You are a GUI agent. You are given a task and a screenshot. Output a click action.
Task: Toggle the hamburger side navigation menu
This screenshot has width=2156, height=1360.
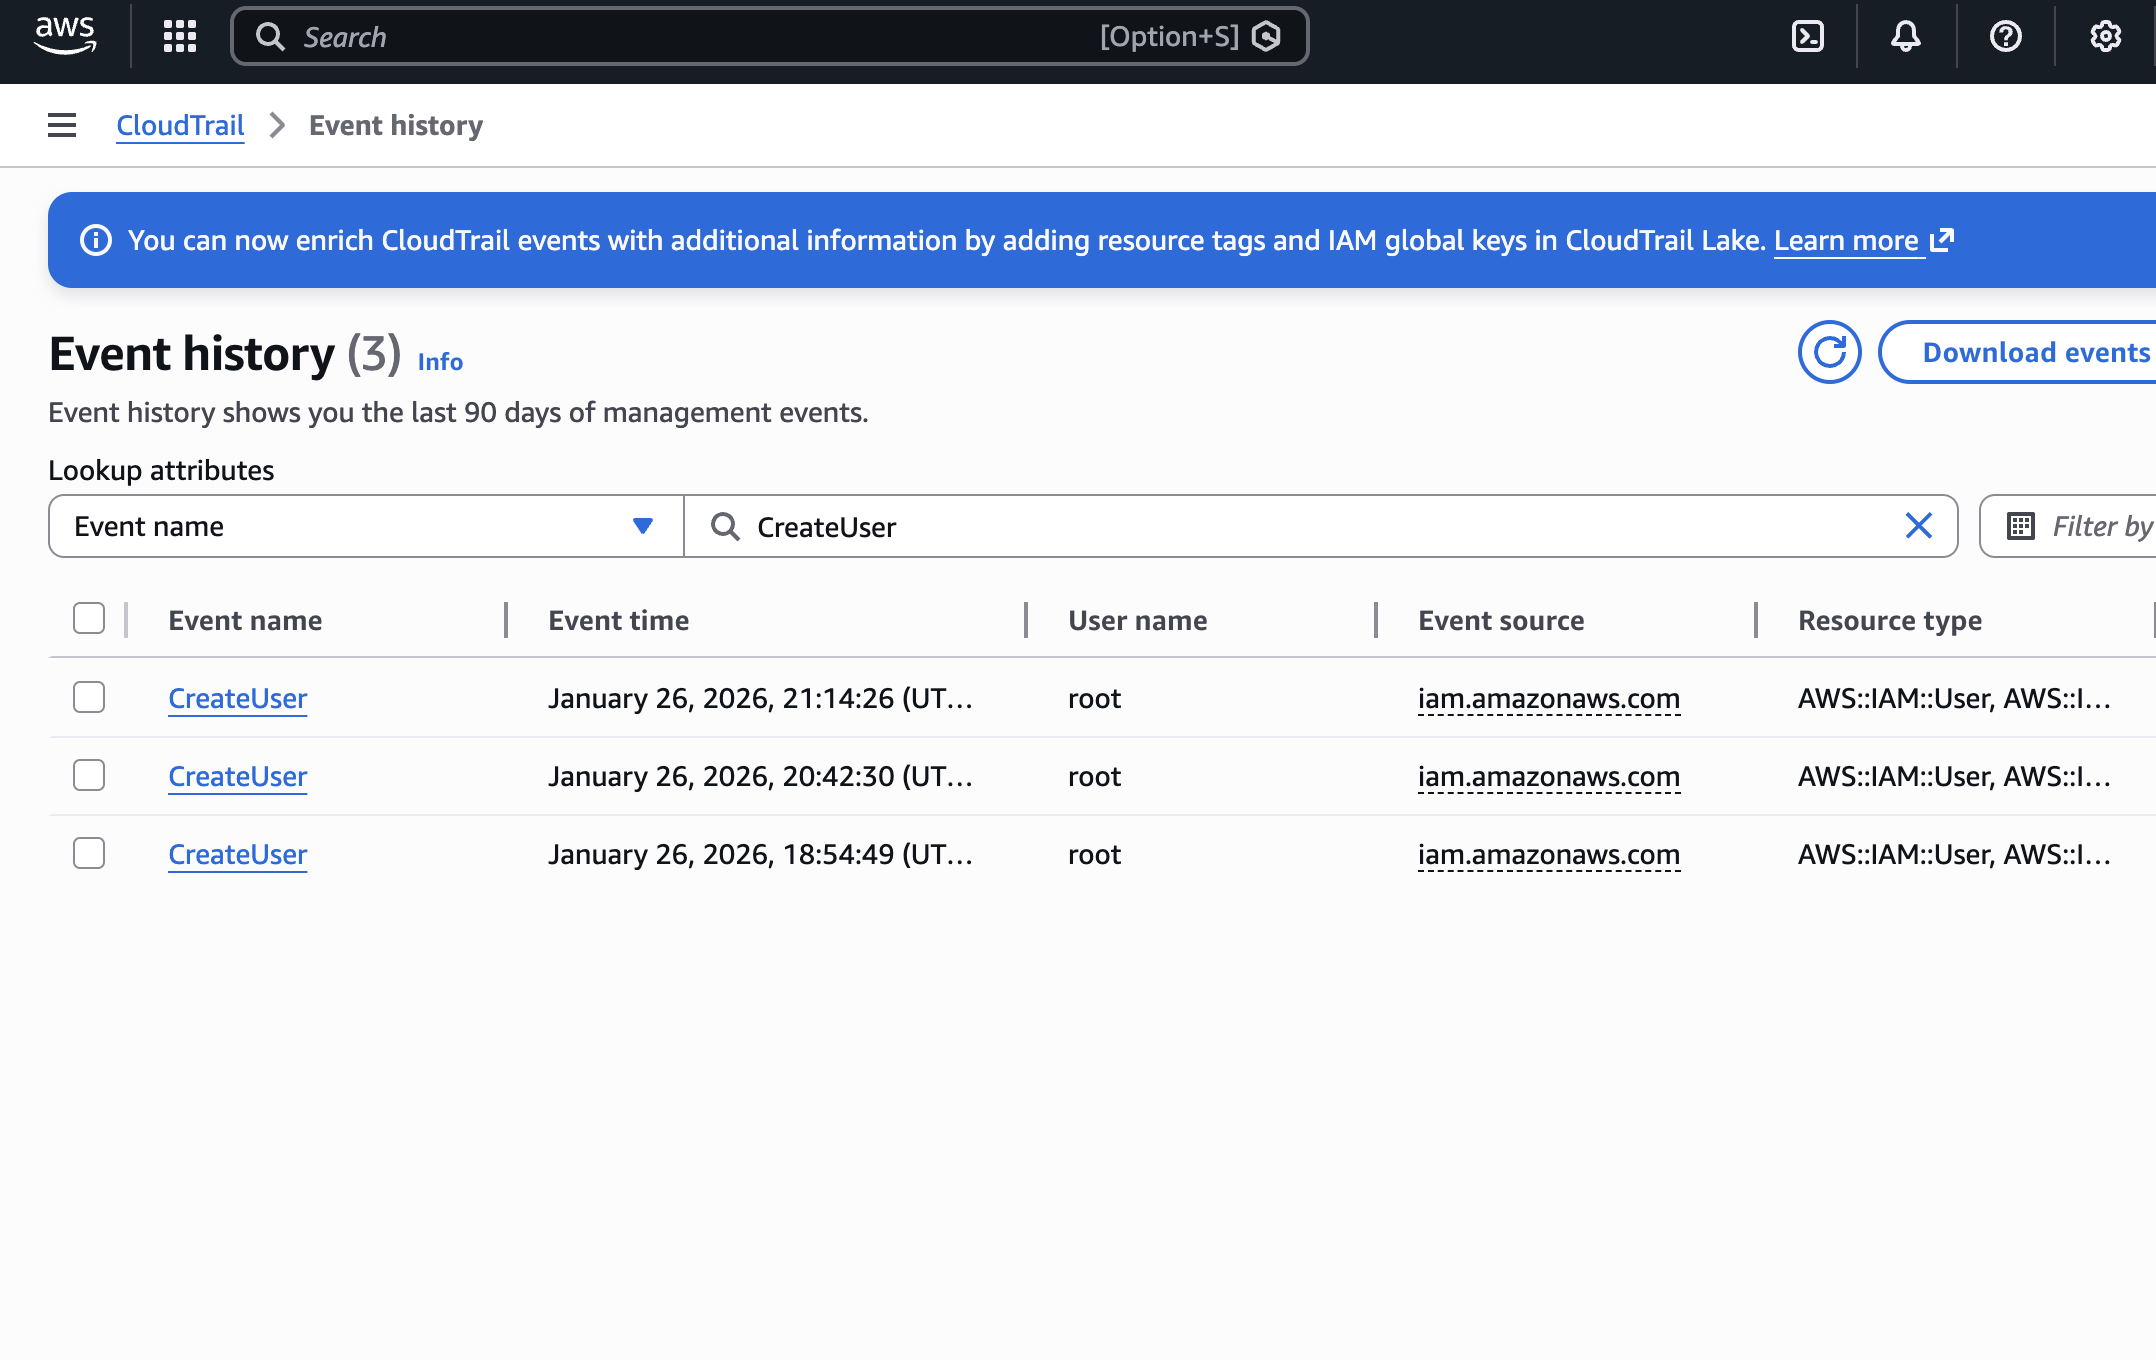pyautogui.click(x=62, y=125)
